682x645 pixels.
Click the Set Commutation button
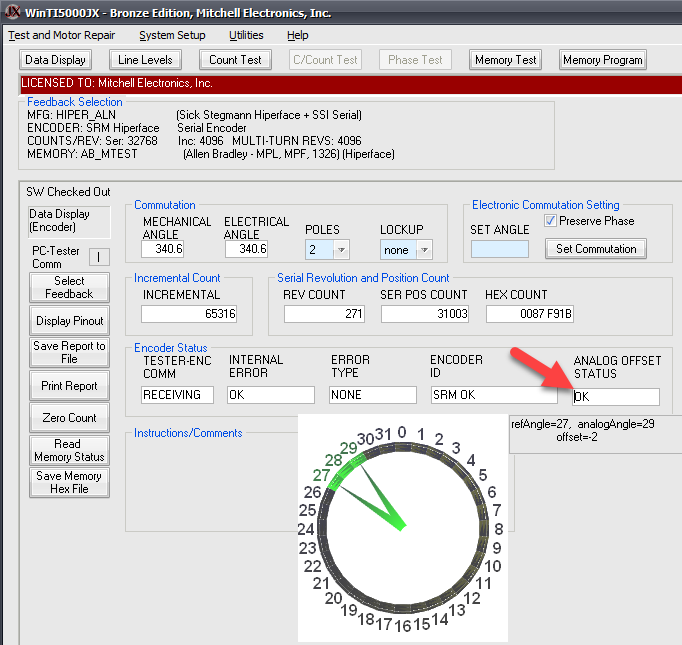[x=596, y=249]
